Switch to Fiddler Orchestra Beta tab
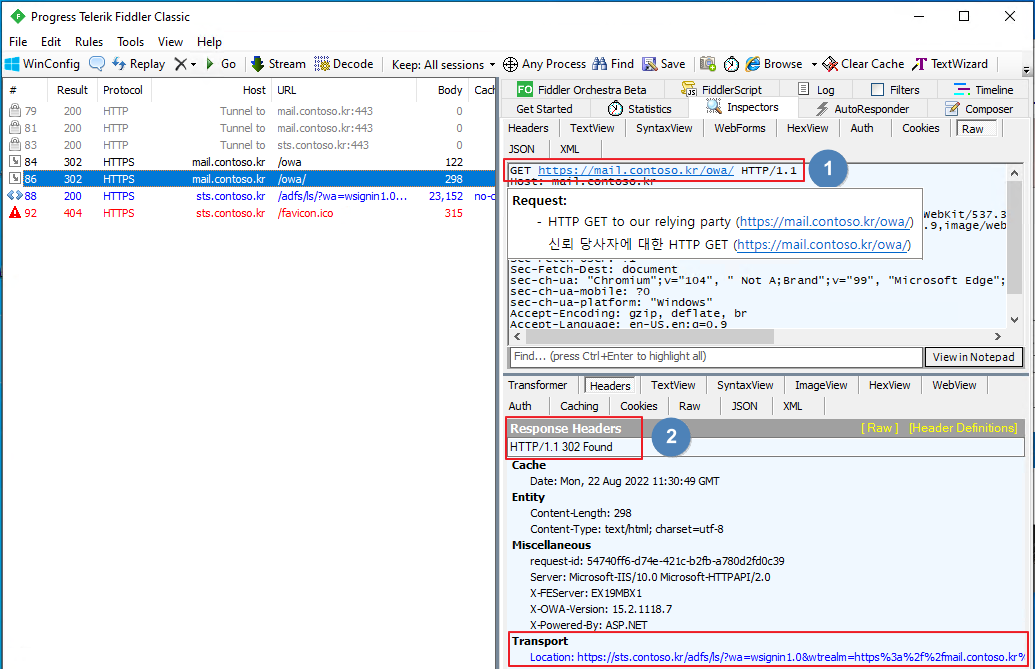Viewport: 1035px width, 669px height. 582,90
